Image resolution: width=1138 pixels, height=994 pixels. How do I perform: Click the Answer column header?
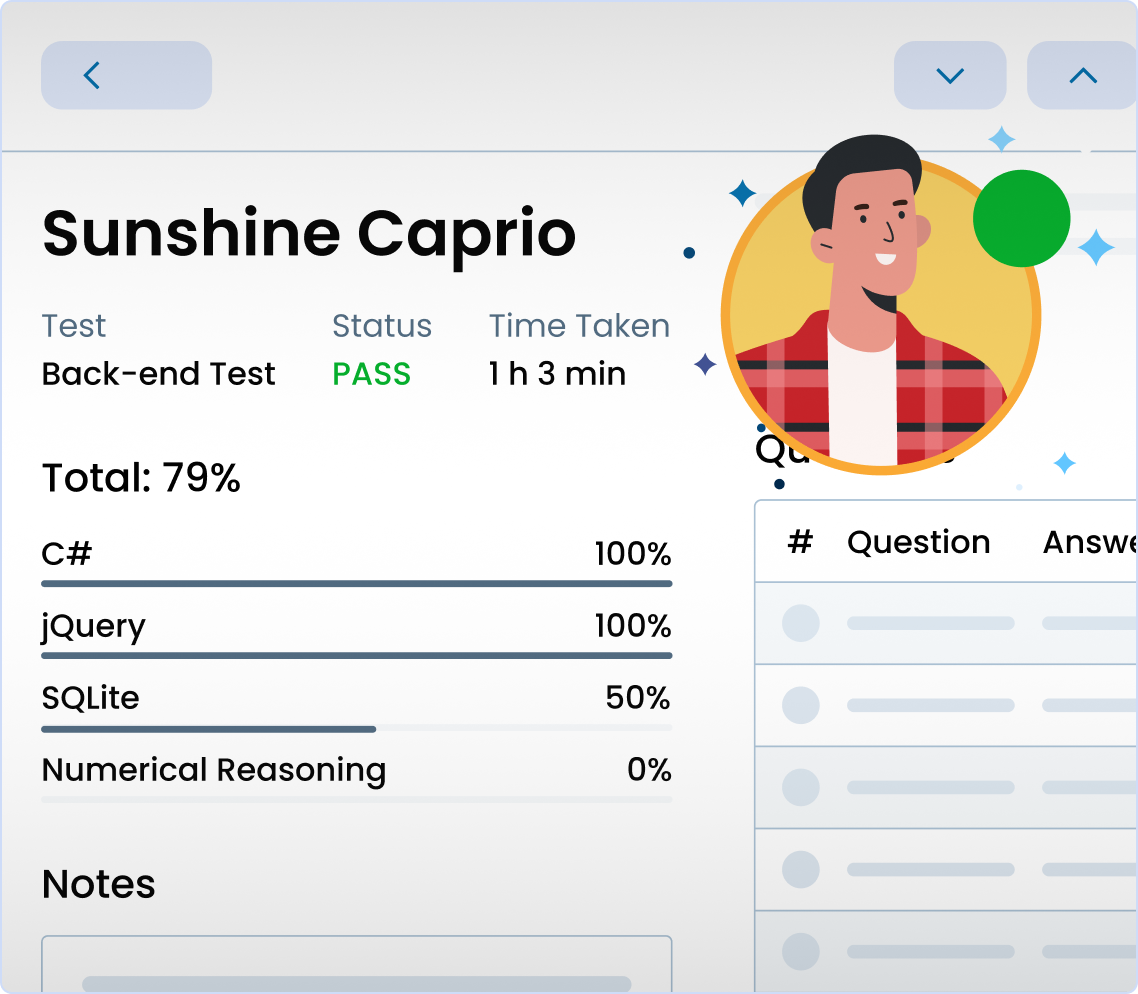[1089, 542]
